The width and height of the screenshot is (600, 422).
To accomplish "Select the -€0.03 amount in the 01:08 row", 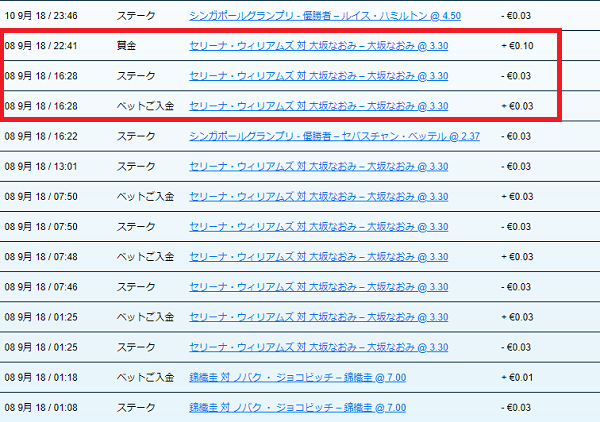I will pyautogui.click(x=516, y=407).
